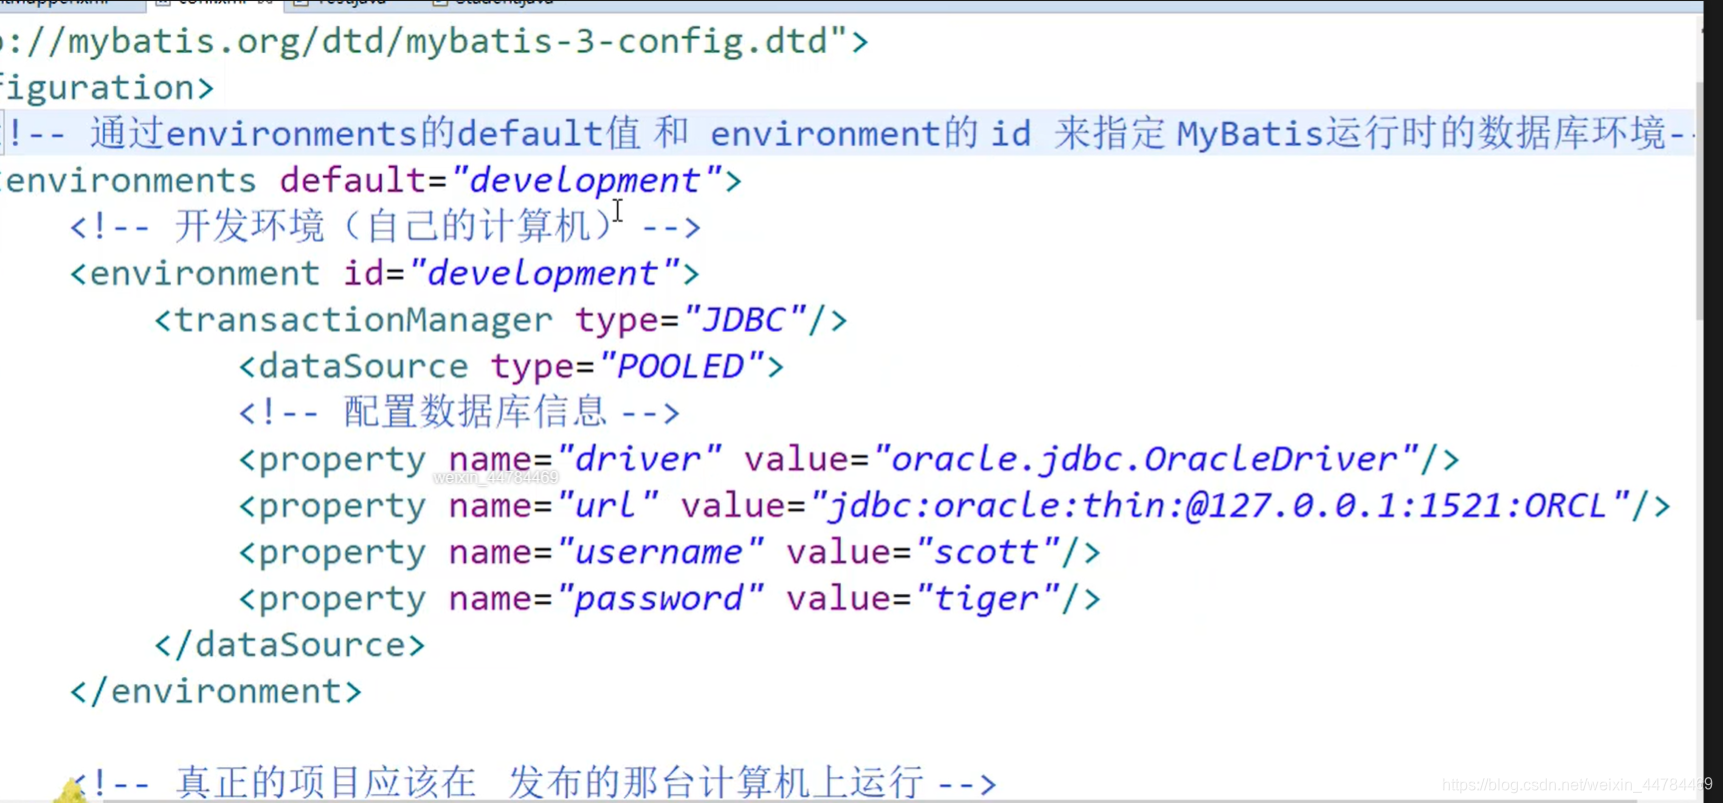The height and width of the screenshot is (803, 1723).
Task: Click the closing </environment> tag
Action: (x=216, y=692)
